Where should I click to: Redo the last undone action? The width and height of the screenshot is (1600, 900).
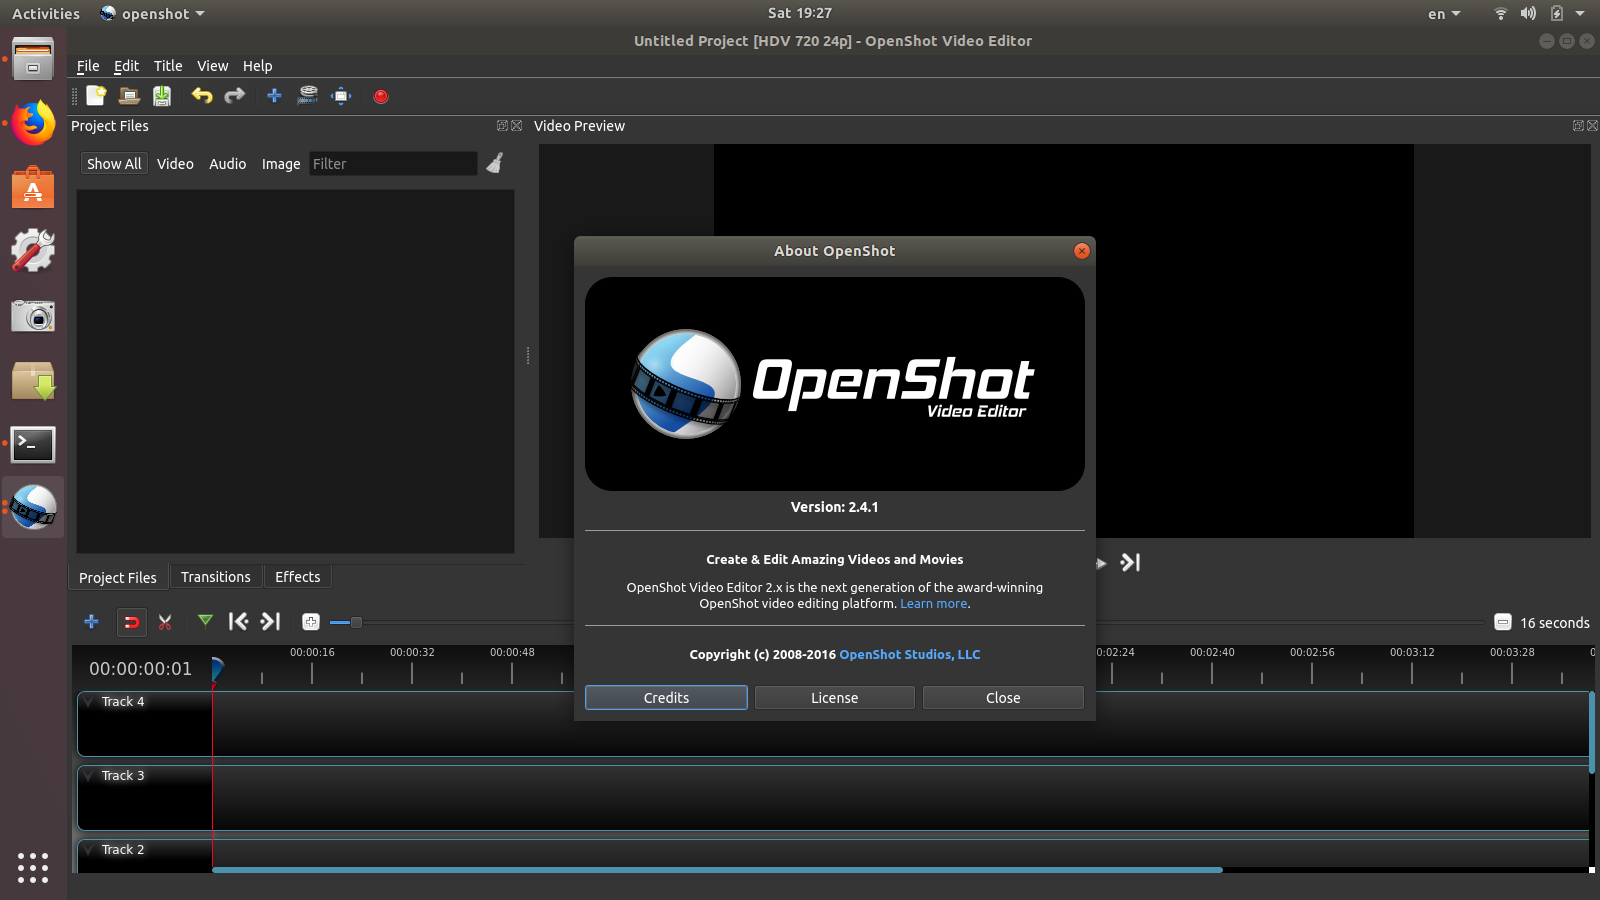pos(234,95)
